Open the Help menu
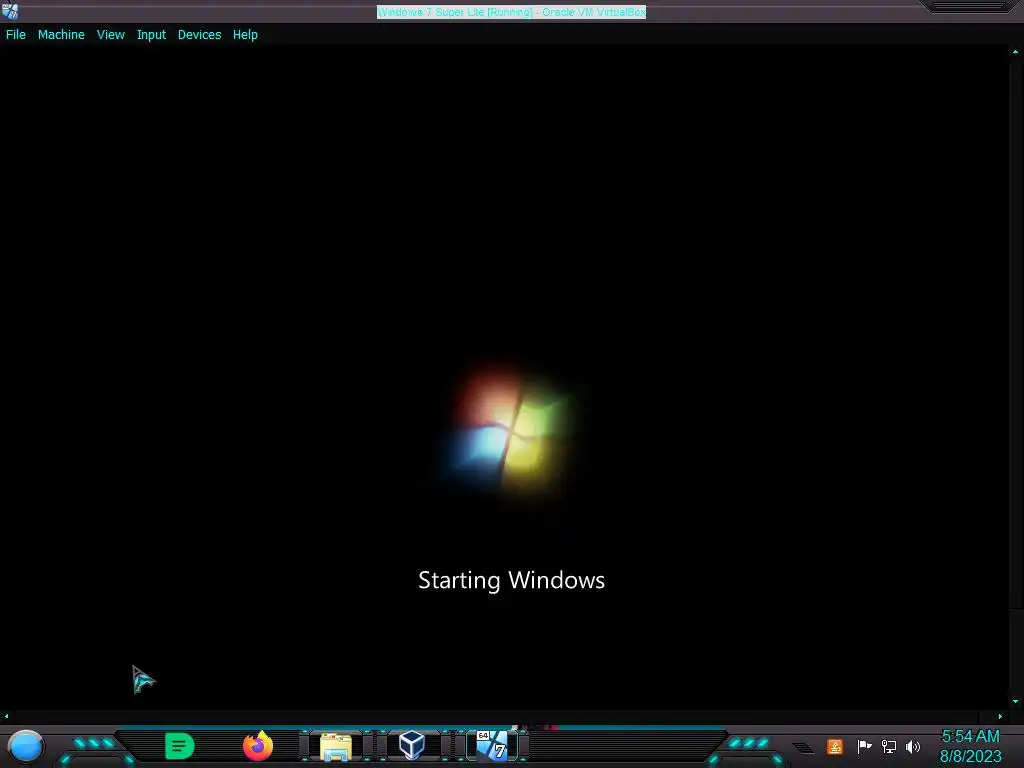Image resolution: width=1024 pixels, height=768 pixels. tap(245, 35)
